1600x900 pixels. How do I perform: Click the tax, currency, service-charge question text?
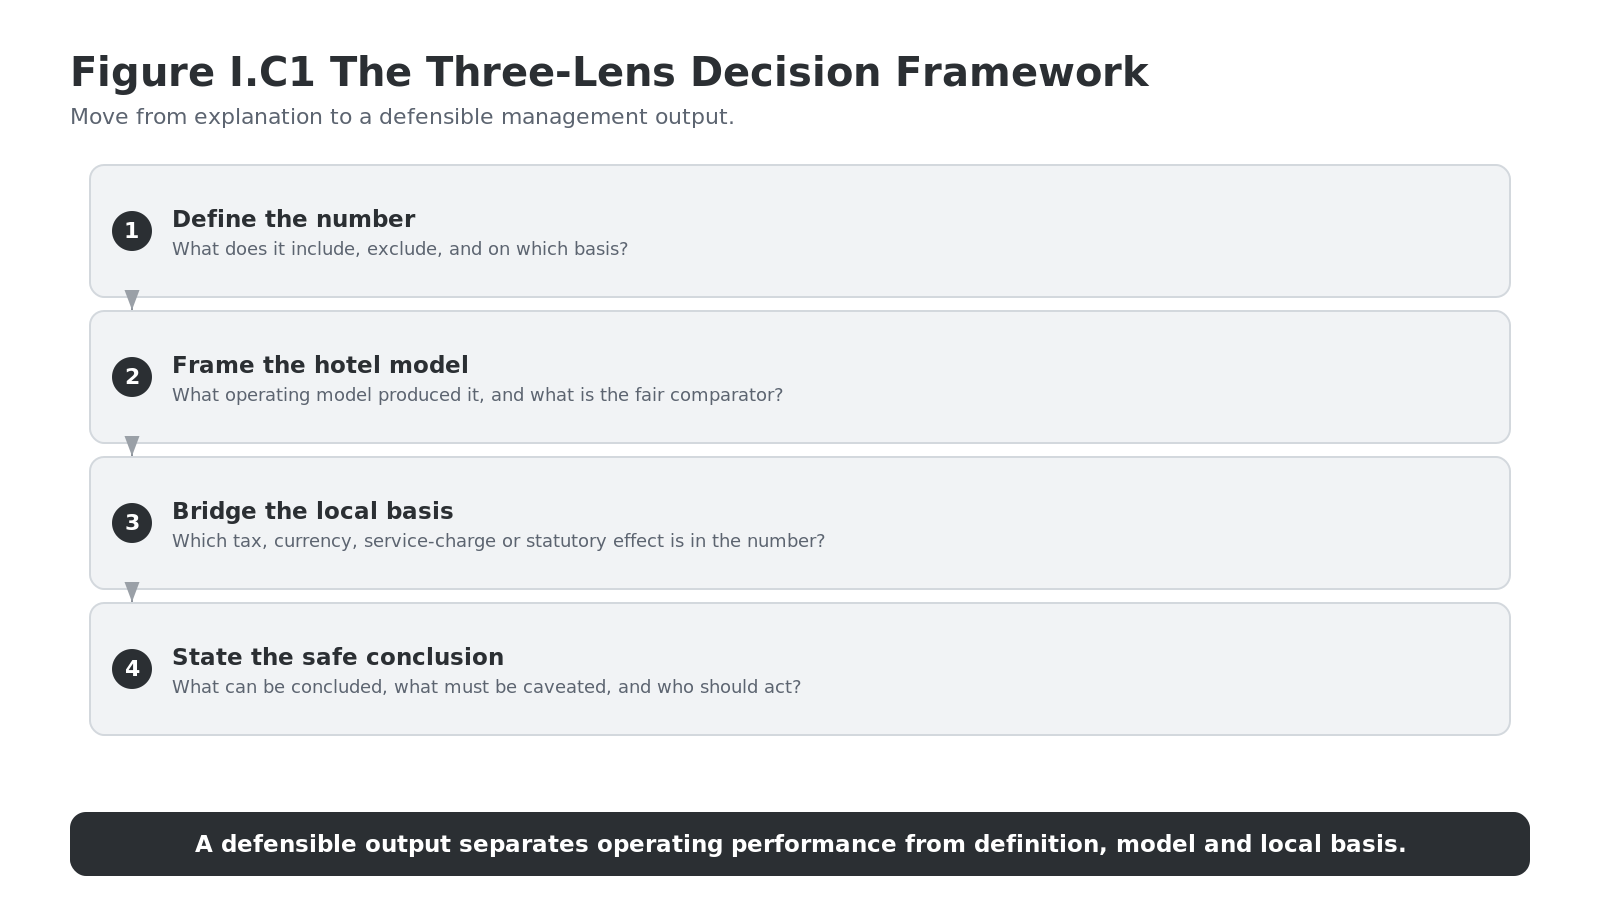coord(498,541)
